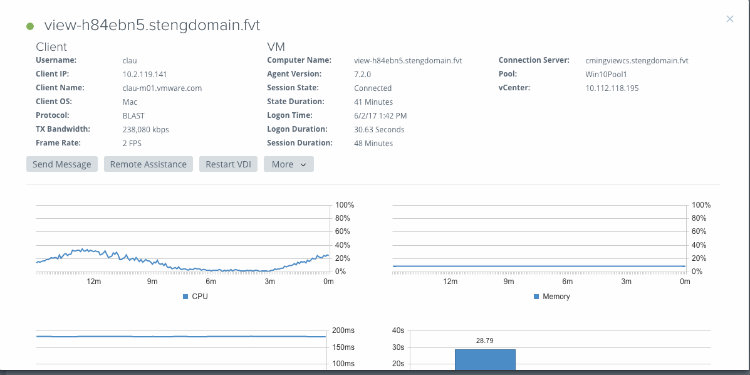Select the username value clau
This screenshot has height=375, width=750.
click(x=130, y=61)
